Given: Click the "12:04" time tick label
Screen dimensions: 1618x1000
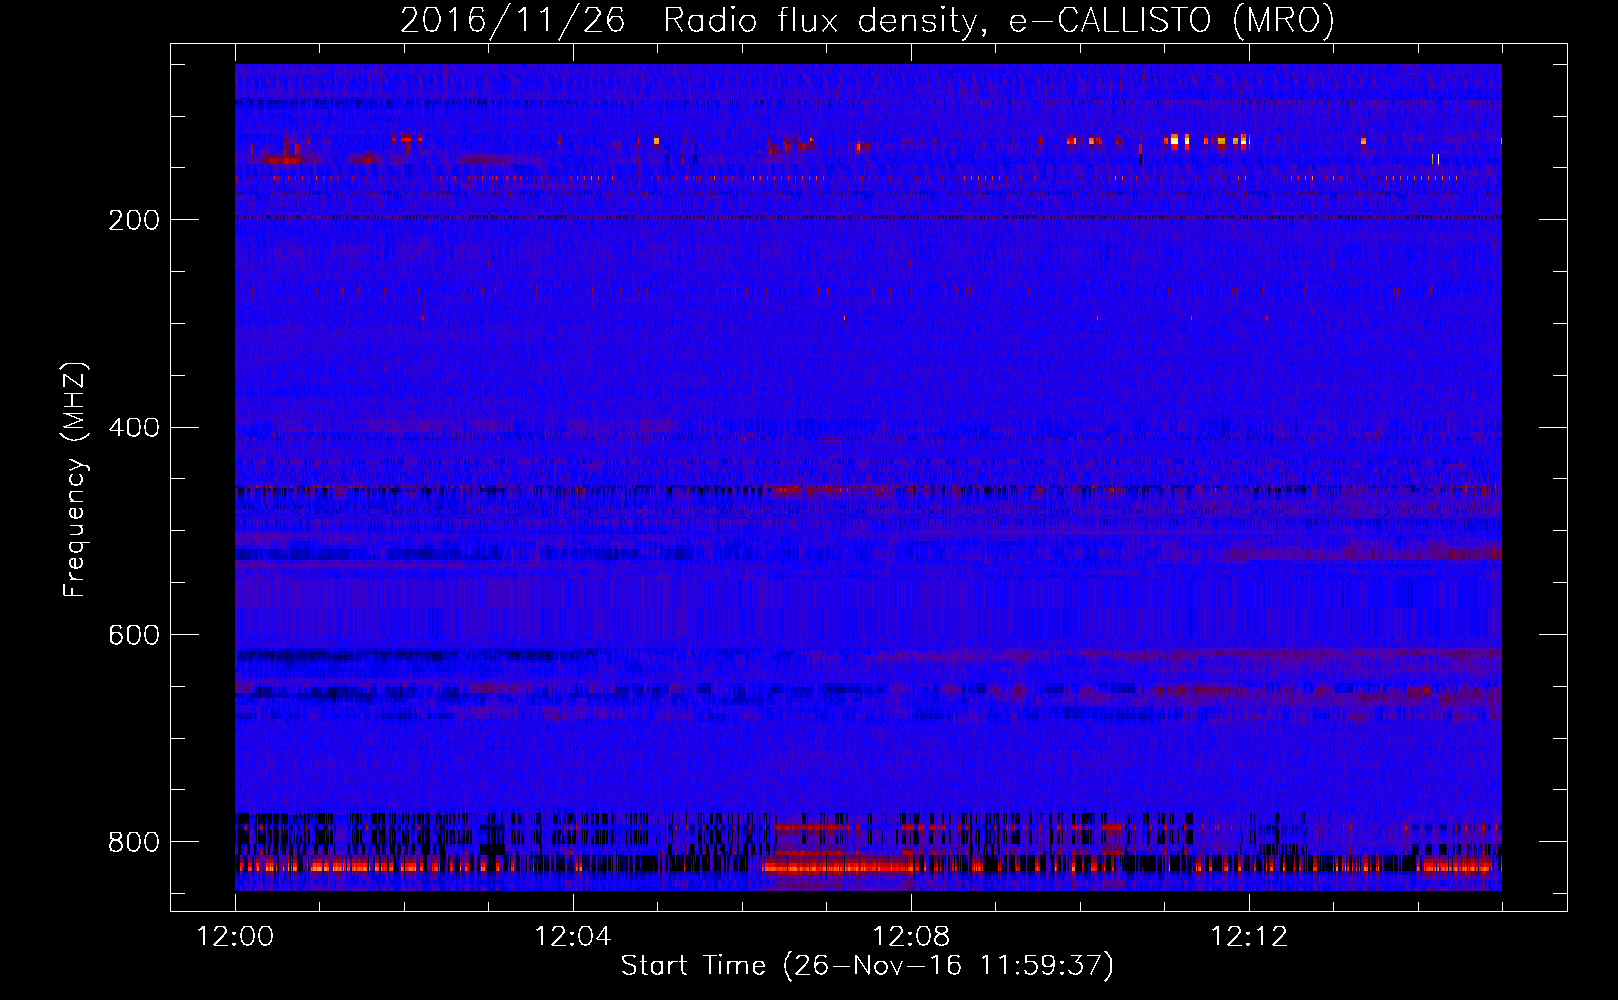Looking at the screenshot, I should 573,937.
